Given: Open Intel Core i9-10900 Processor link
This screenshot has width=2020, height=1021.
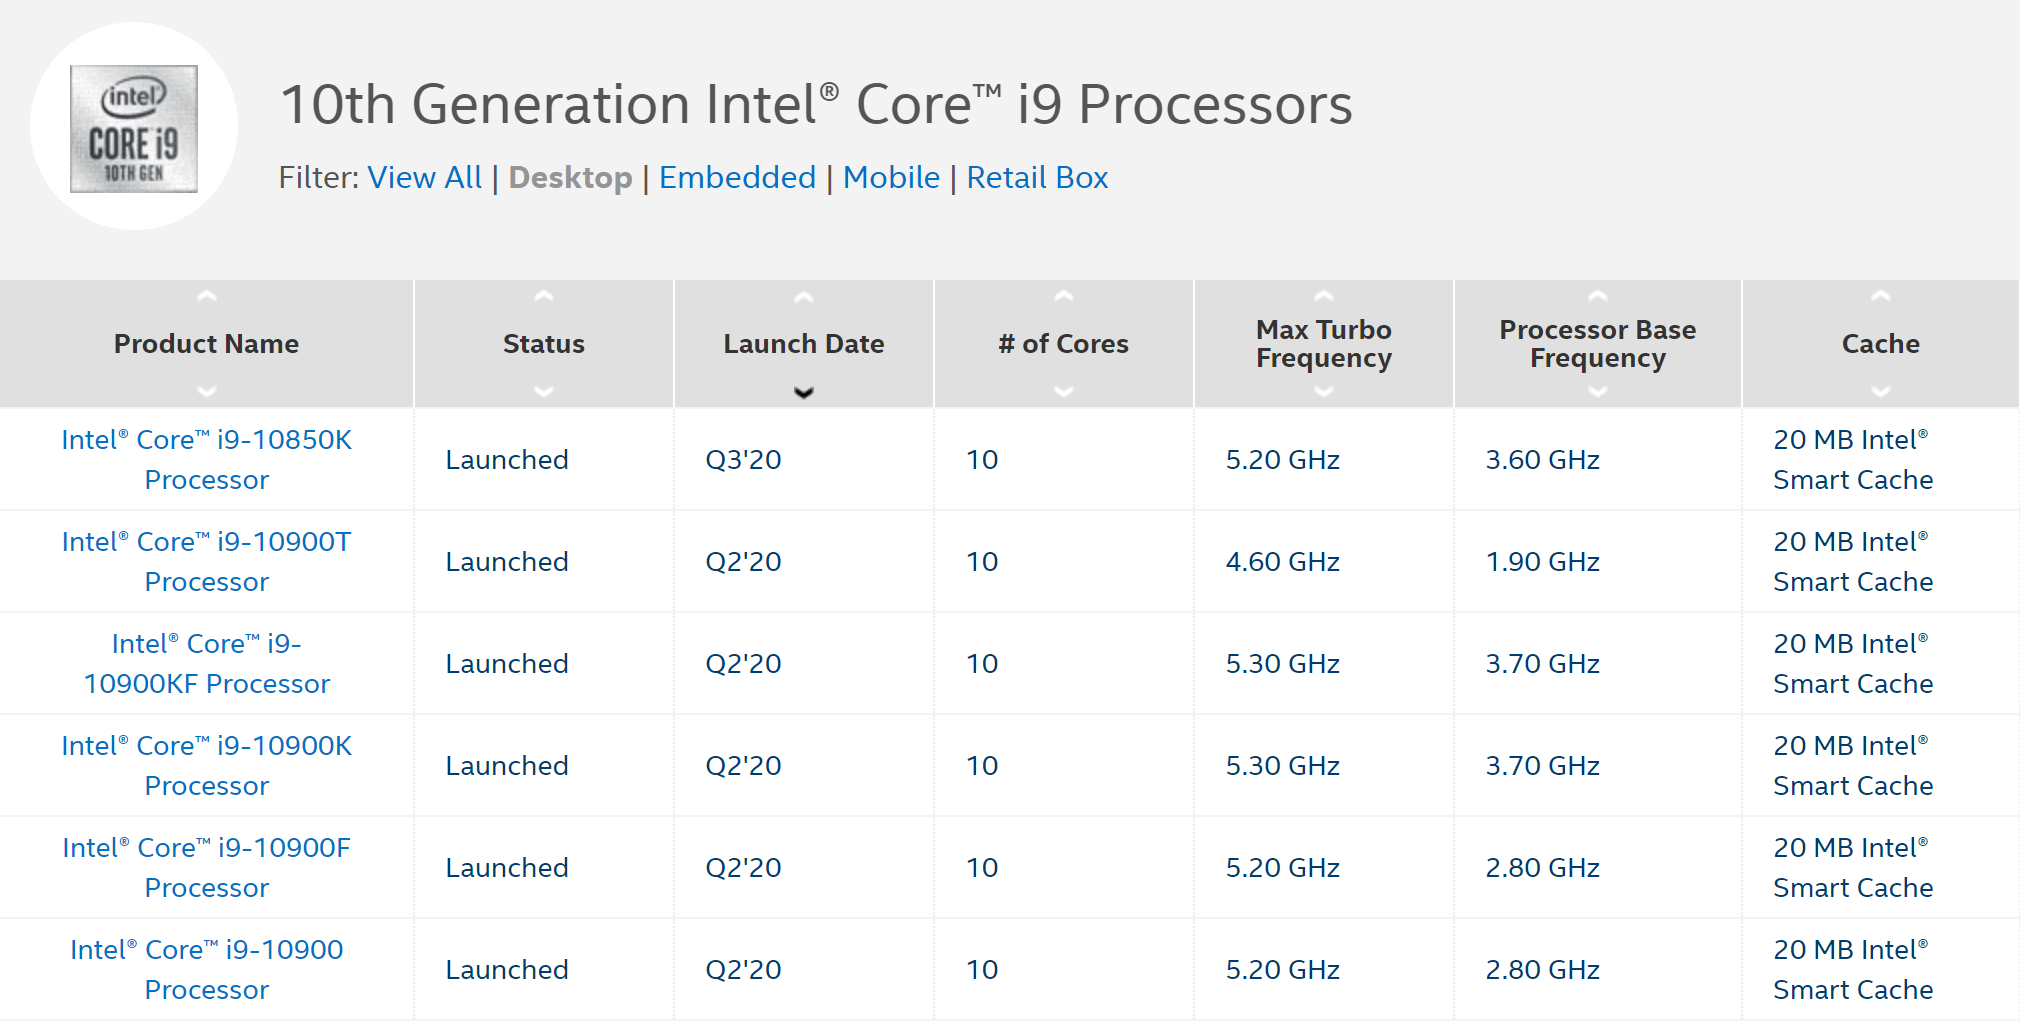Looking at the screenshot, I should coord(207,969).
